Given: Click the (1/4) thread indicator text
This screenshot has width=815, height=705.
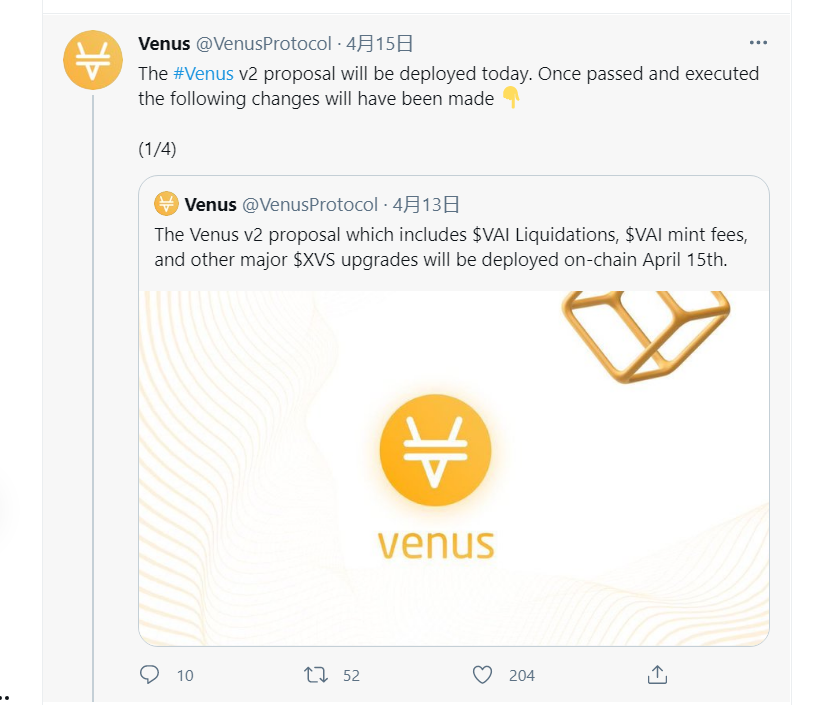Looking at the screenshot, I should pos(157,148).
